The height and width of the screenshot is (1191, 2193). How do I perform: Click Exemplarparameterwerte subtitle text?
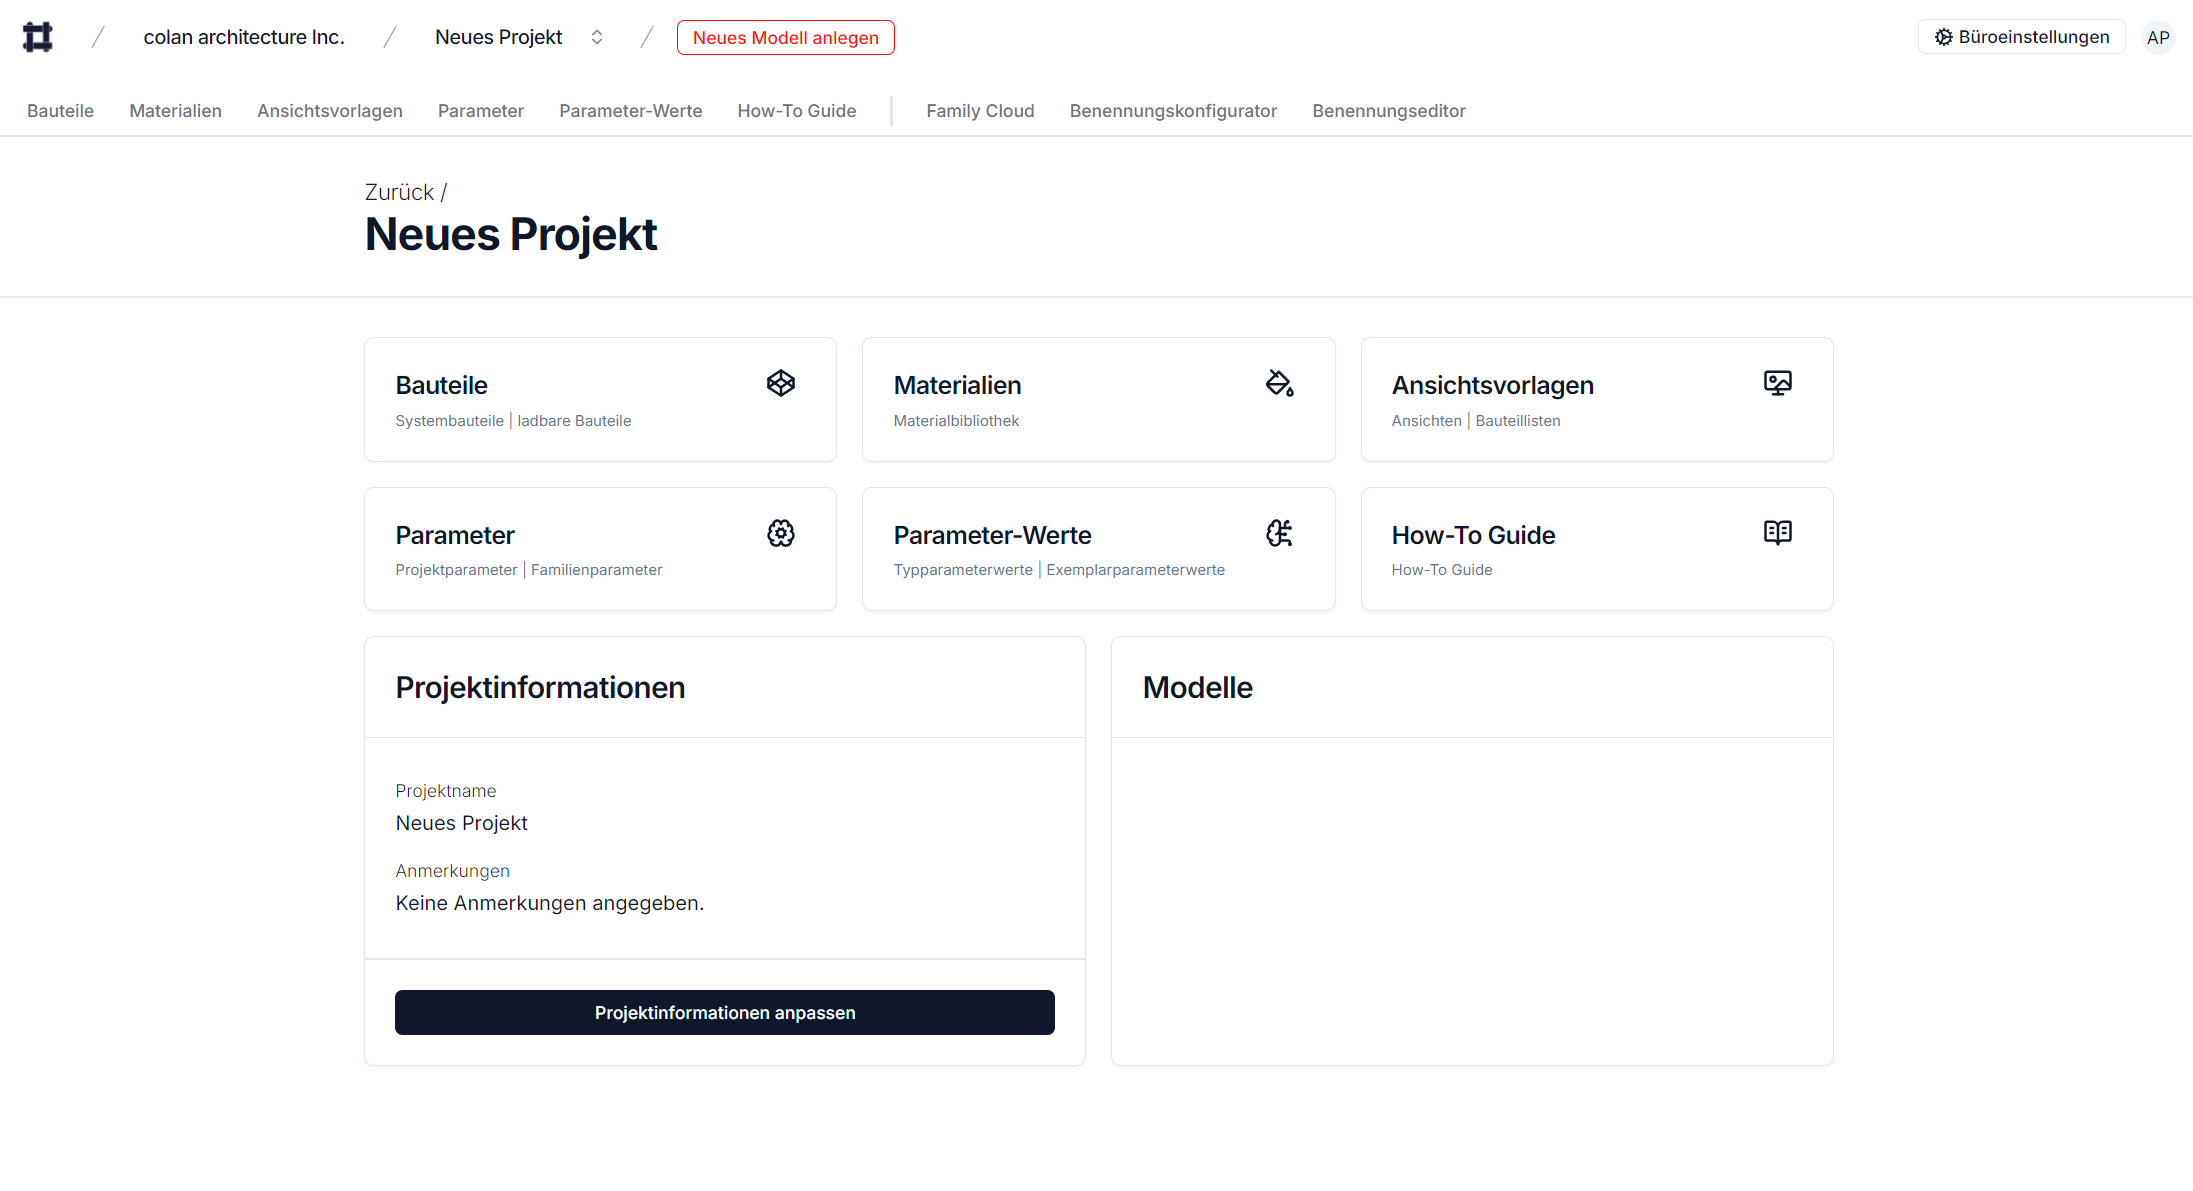[1135, 570]
